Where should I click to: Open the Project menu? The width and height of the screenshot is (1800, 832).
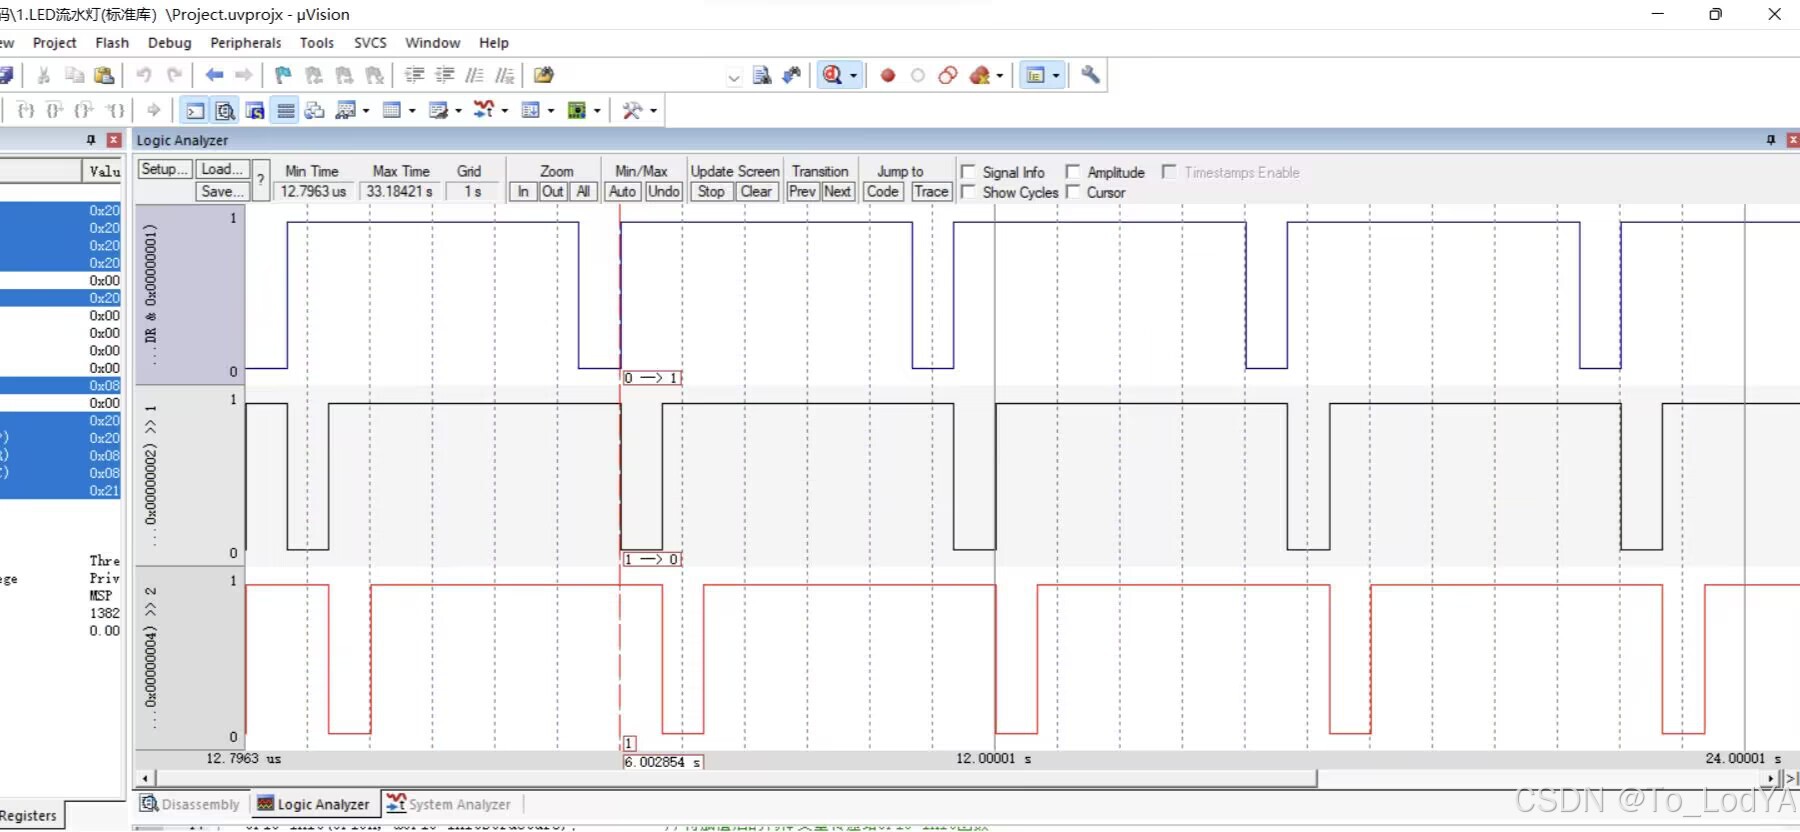click(x=54, y=43)
